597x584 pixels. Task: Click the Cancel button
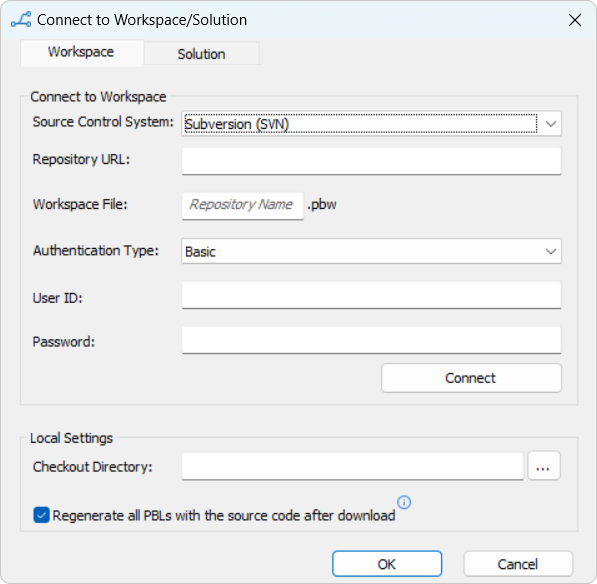(518, 564)
